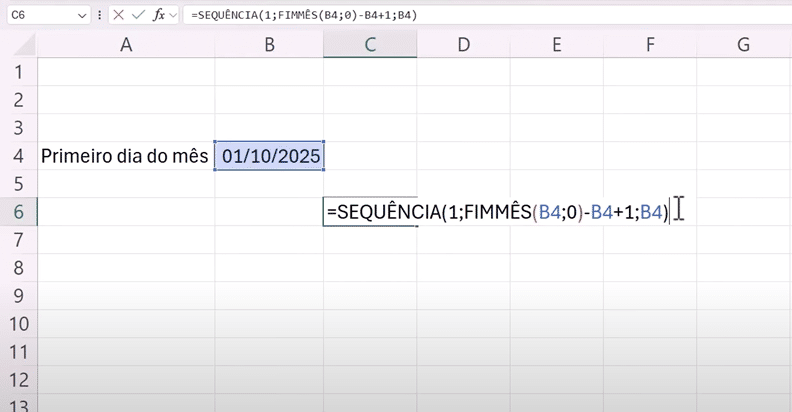Select row 4 header

[19, 156]
